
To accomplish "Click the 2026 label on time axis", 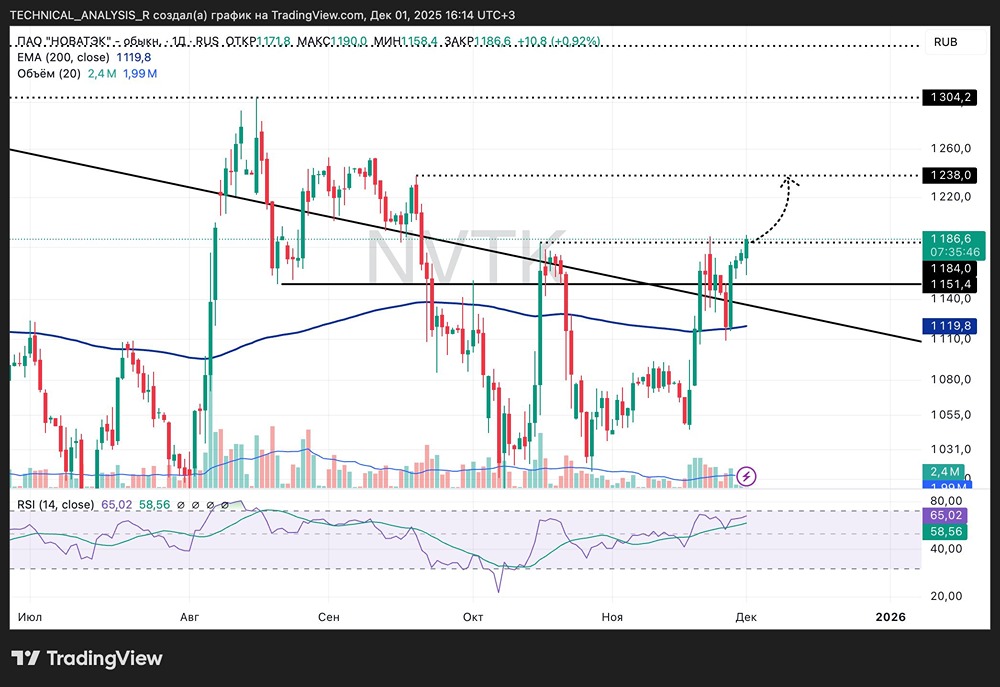I will 890,617.
